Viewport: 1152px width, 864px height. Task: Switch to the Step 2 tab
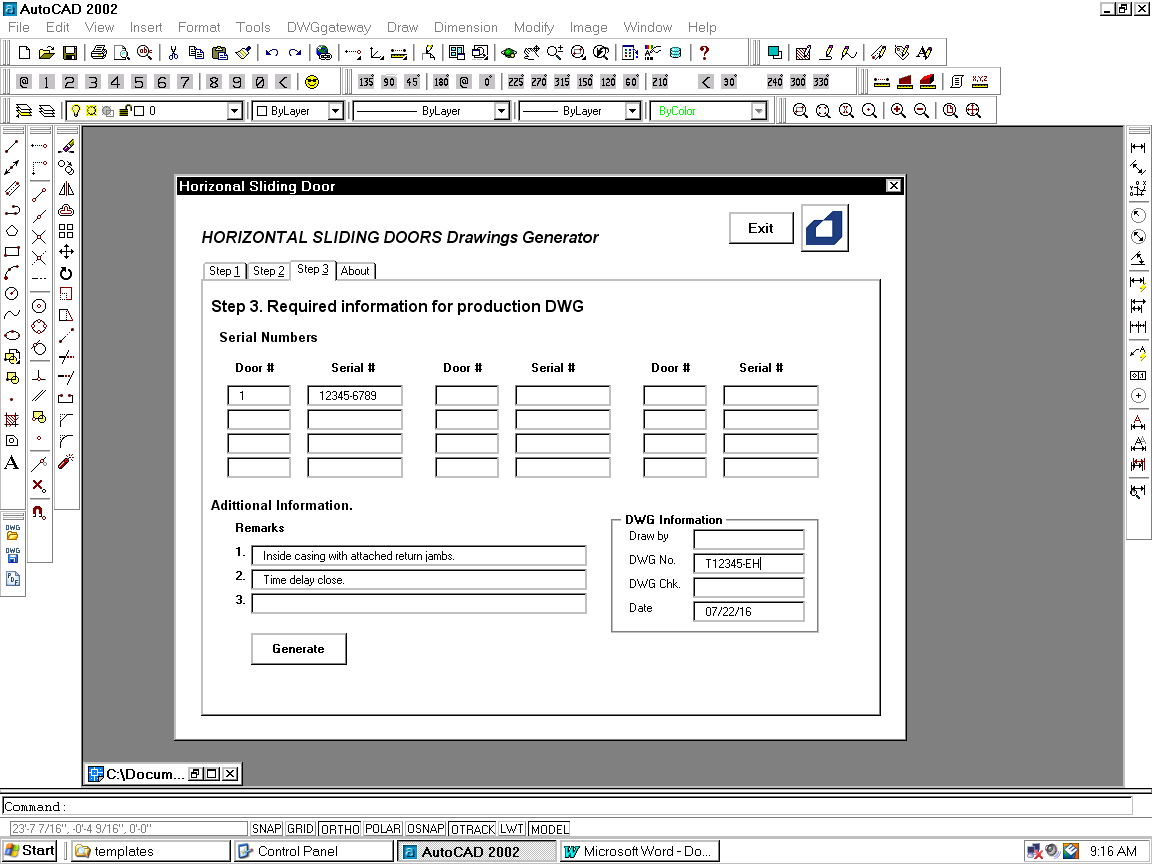pyautogui.click(x=268, y=271)
